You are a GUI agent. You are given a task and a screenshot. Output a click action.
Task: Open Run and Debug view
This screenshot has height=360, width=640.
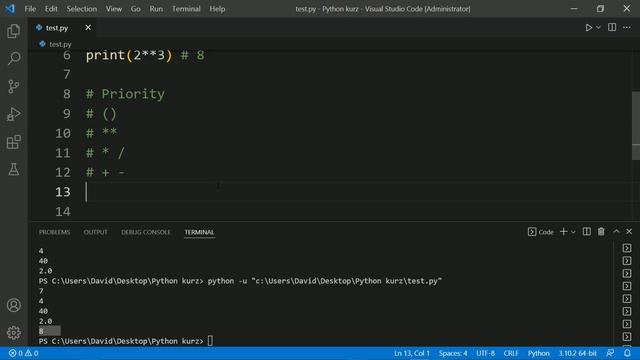[x=13, y=114]
